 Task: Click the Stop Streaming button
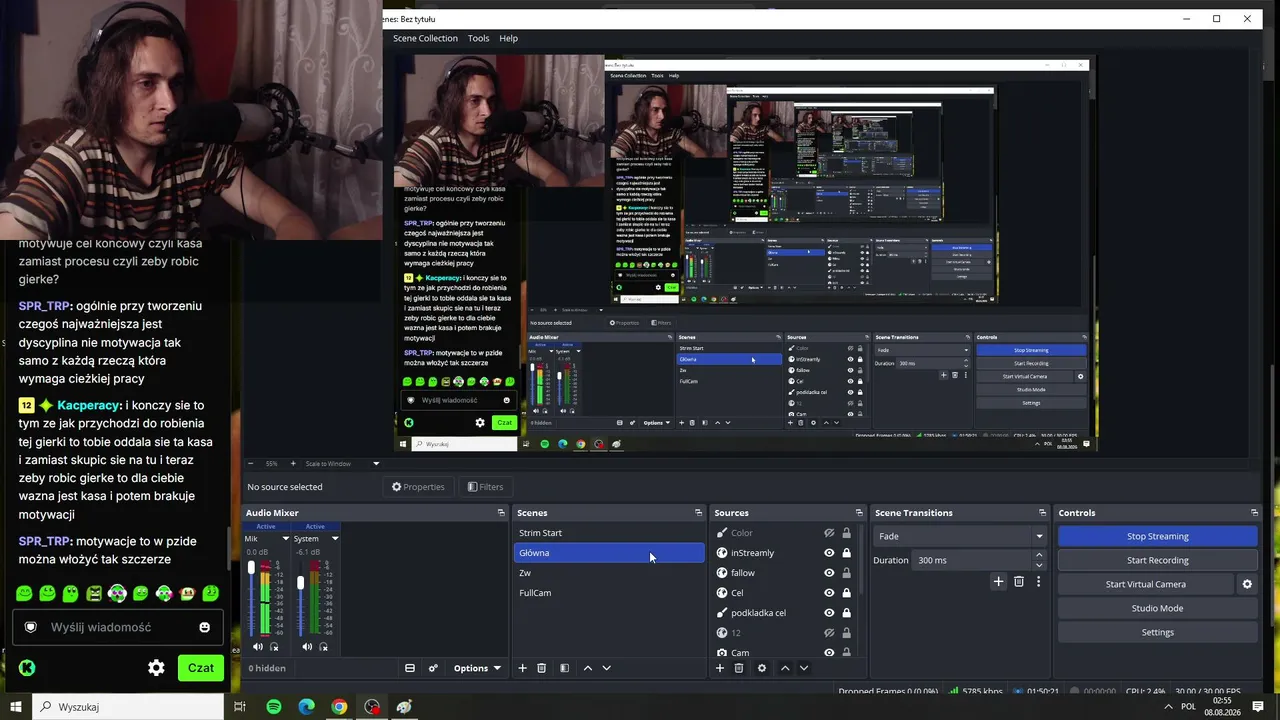pos(1157,536)
